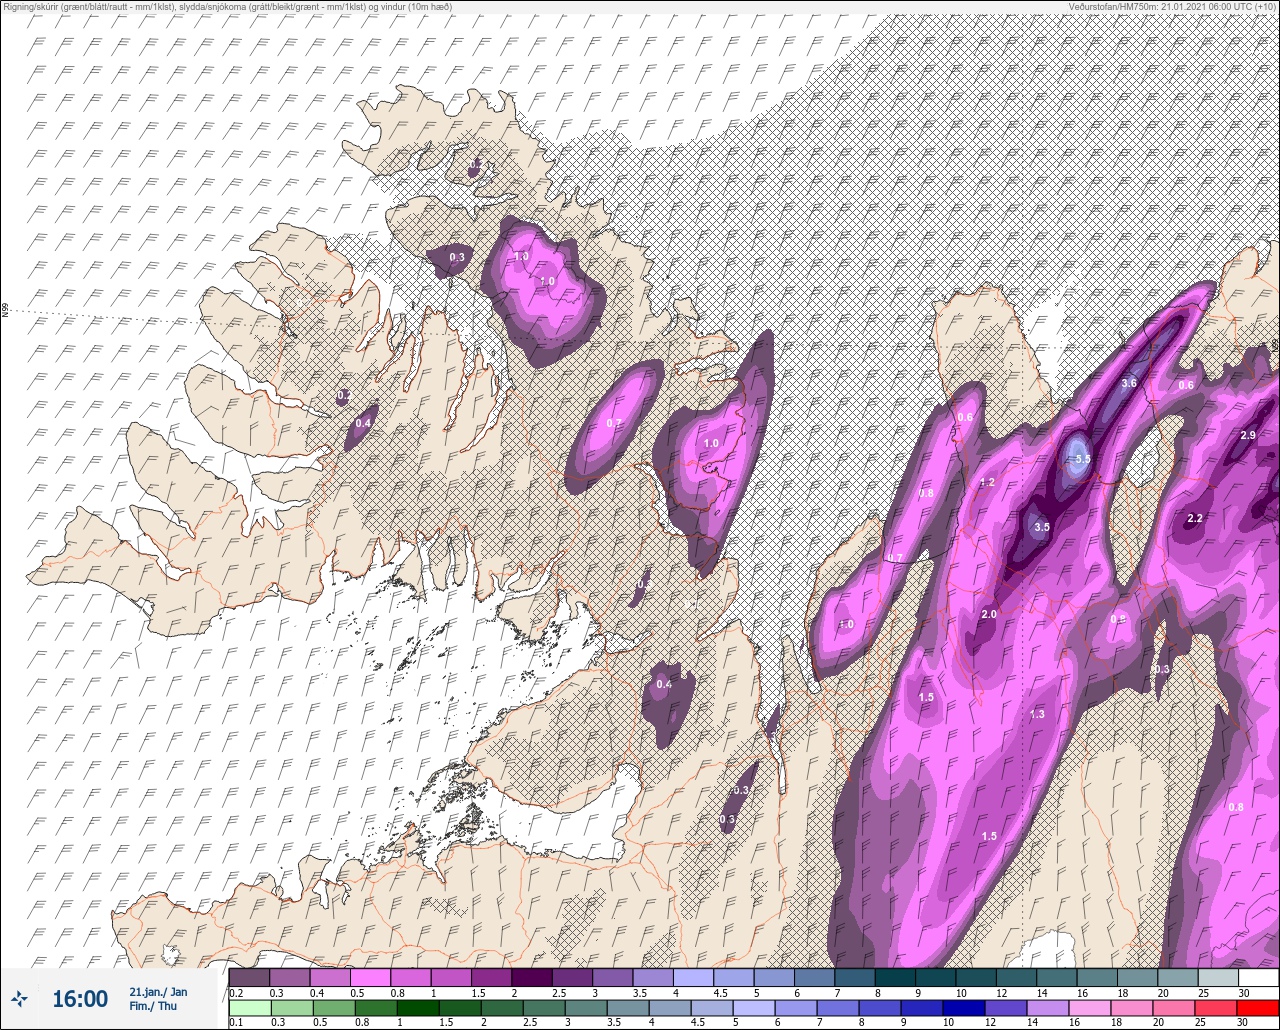This screenshot has width=1280, height=1030.
Task: Click the 2.2 value label on map
Action: 1194,518
